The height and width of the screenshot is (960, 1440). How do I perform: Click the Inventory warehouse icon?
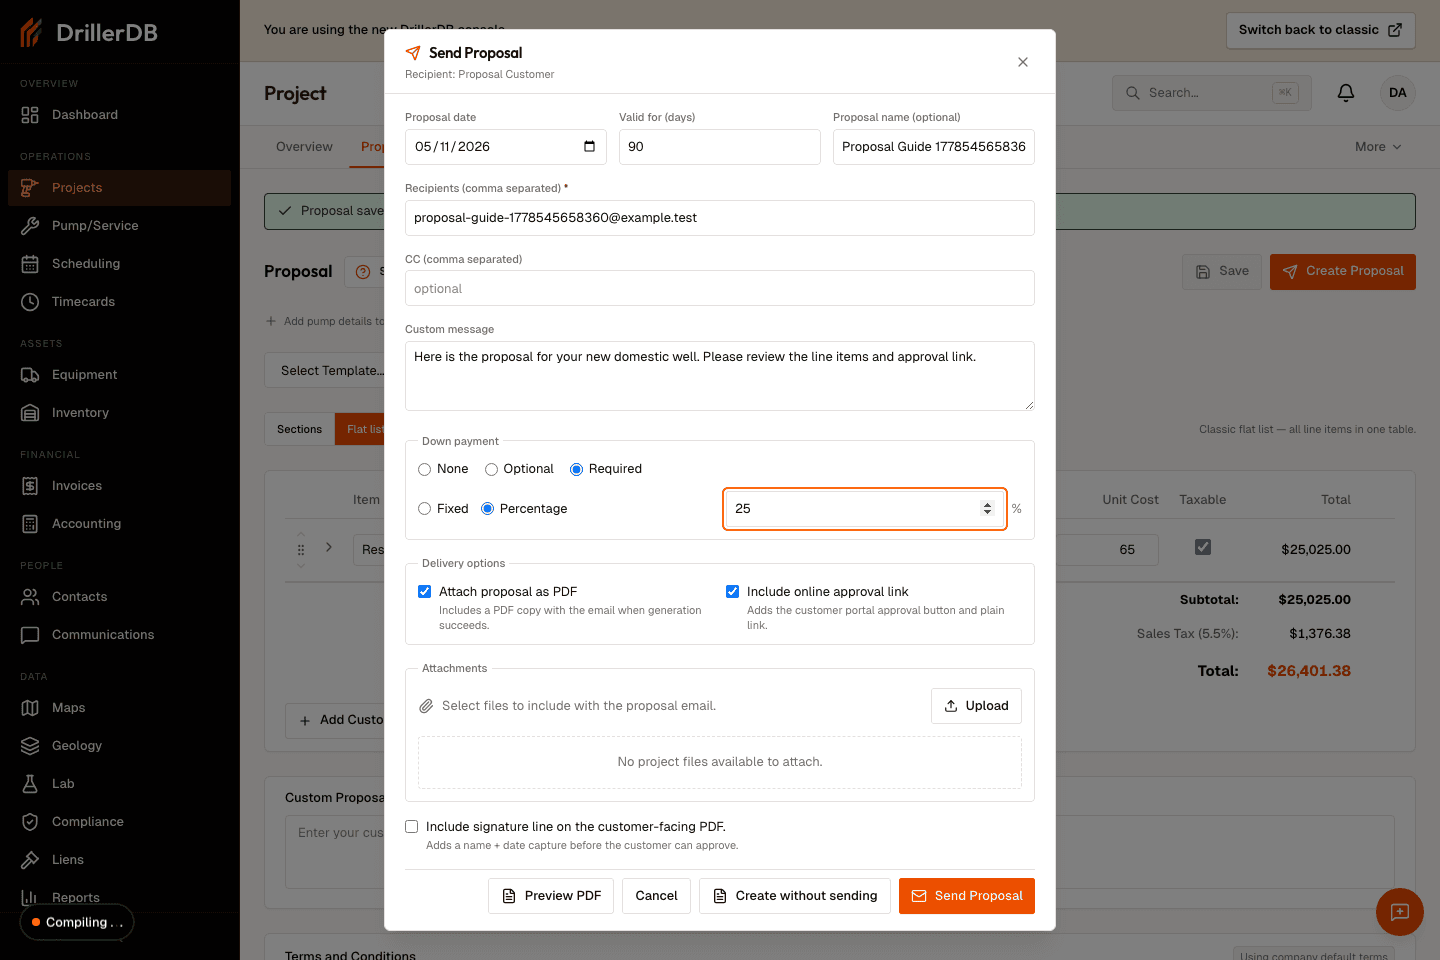coord(30,413)
